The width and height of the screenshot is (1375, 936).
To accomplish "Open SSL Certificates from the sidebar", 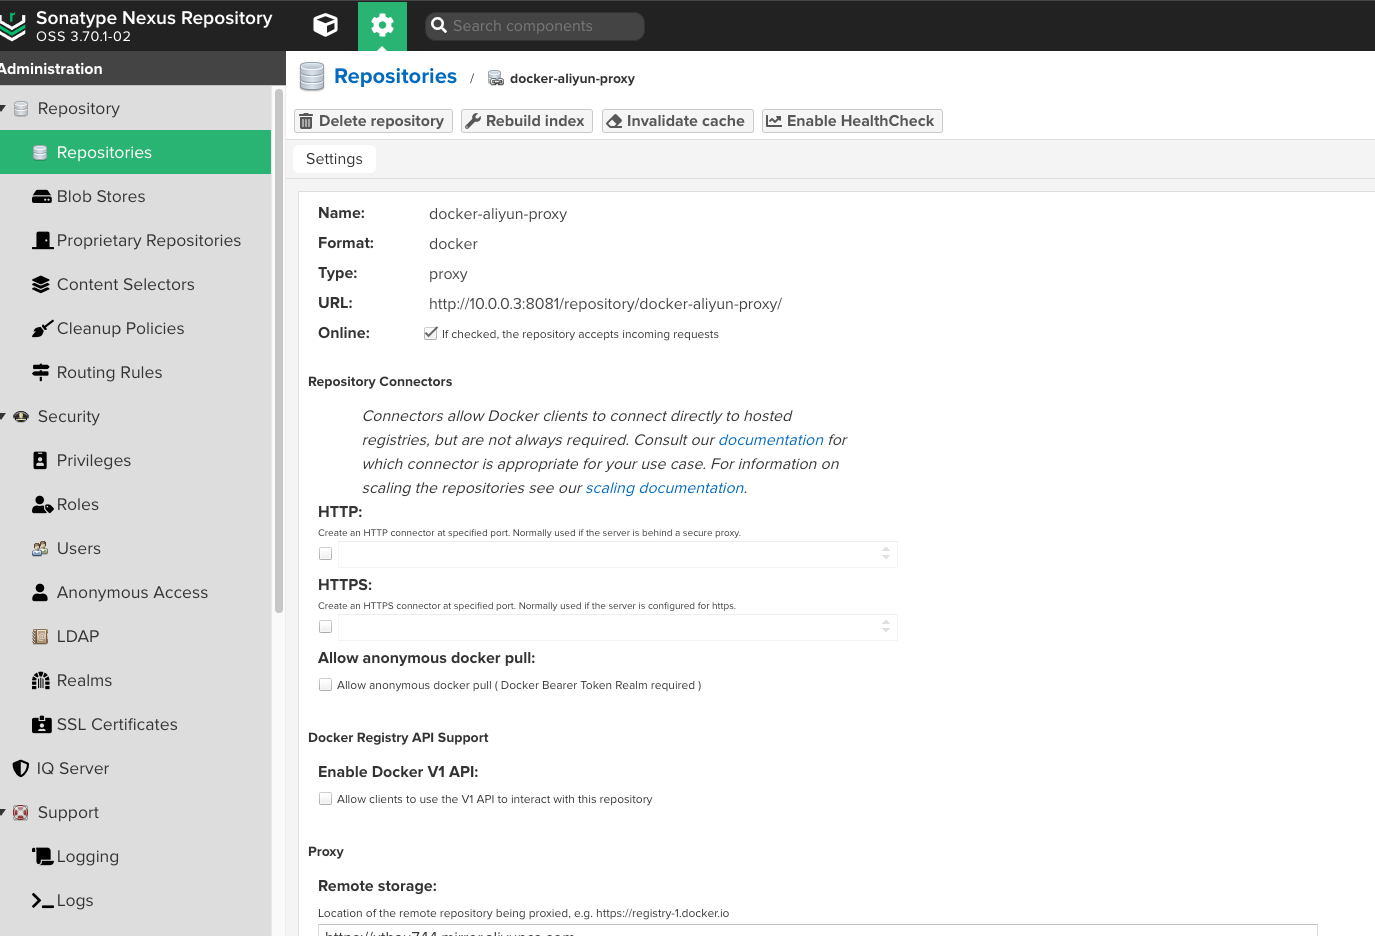I will point(135,724).
